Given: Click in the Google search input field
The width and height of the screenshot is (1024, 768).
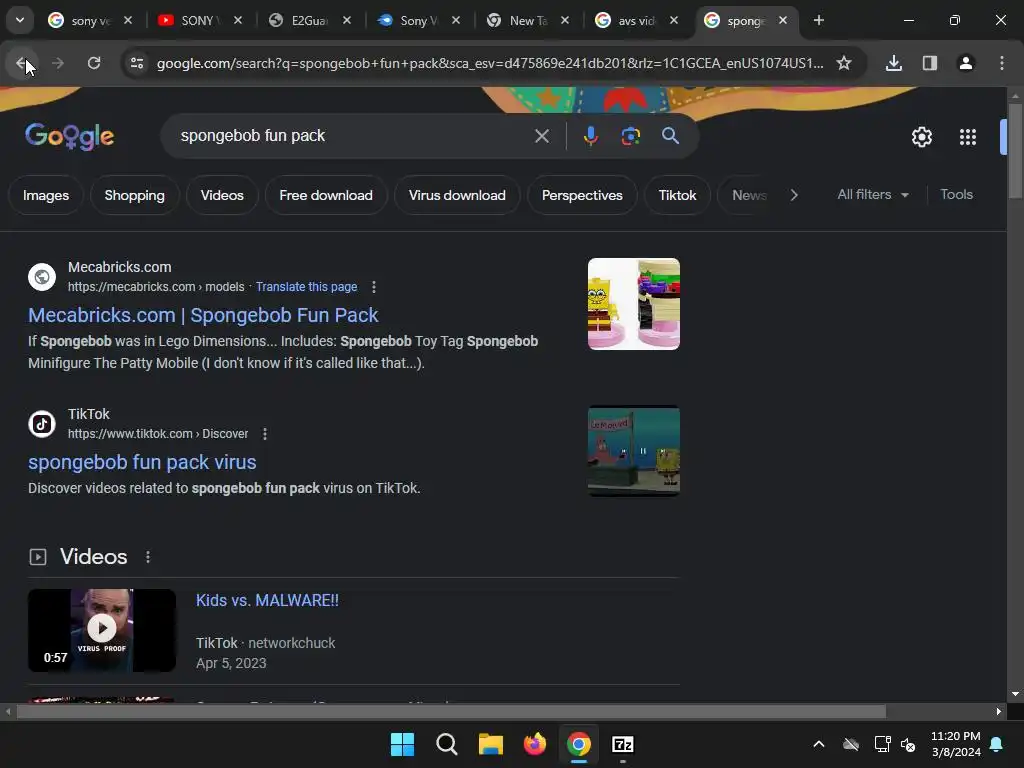Looking at the screenshot, I should pyautogui.click(x=353, y=136).
